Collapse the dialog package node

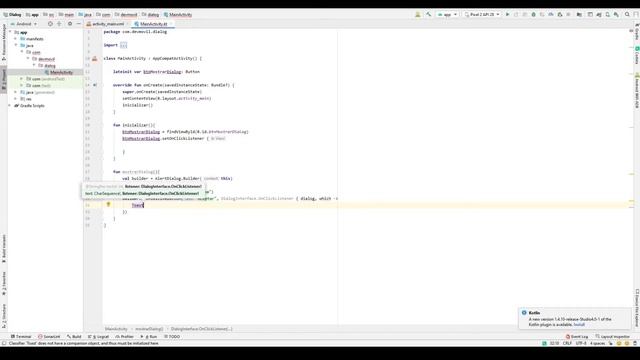tap(34, 65)
